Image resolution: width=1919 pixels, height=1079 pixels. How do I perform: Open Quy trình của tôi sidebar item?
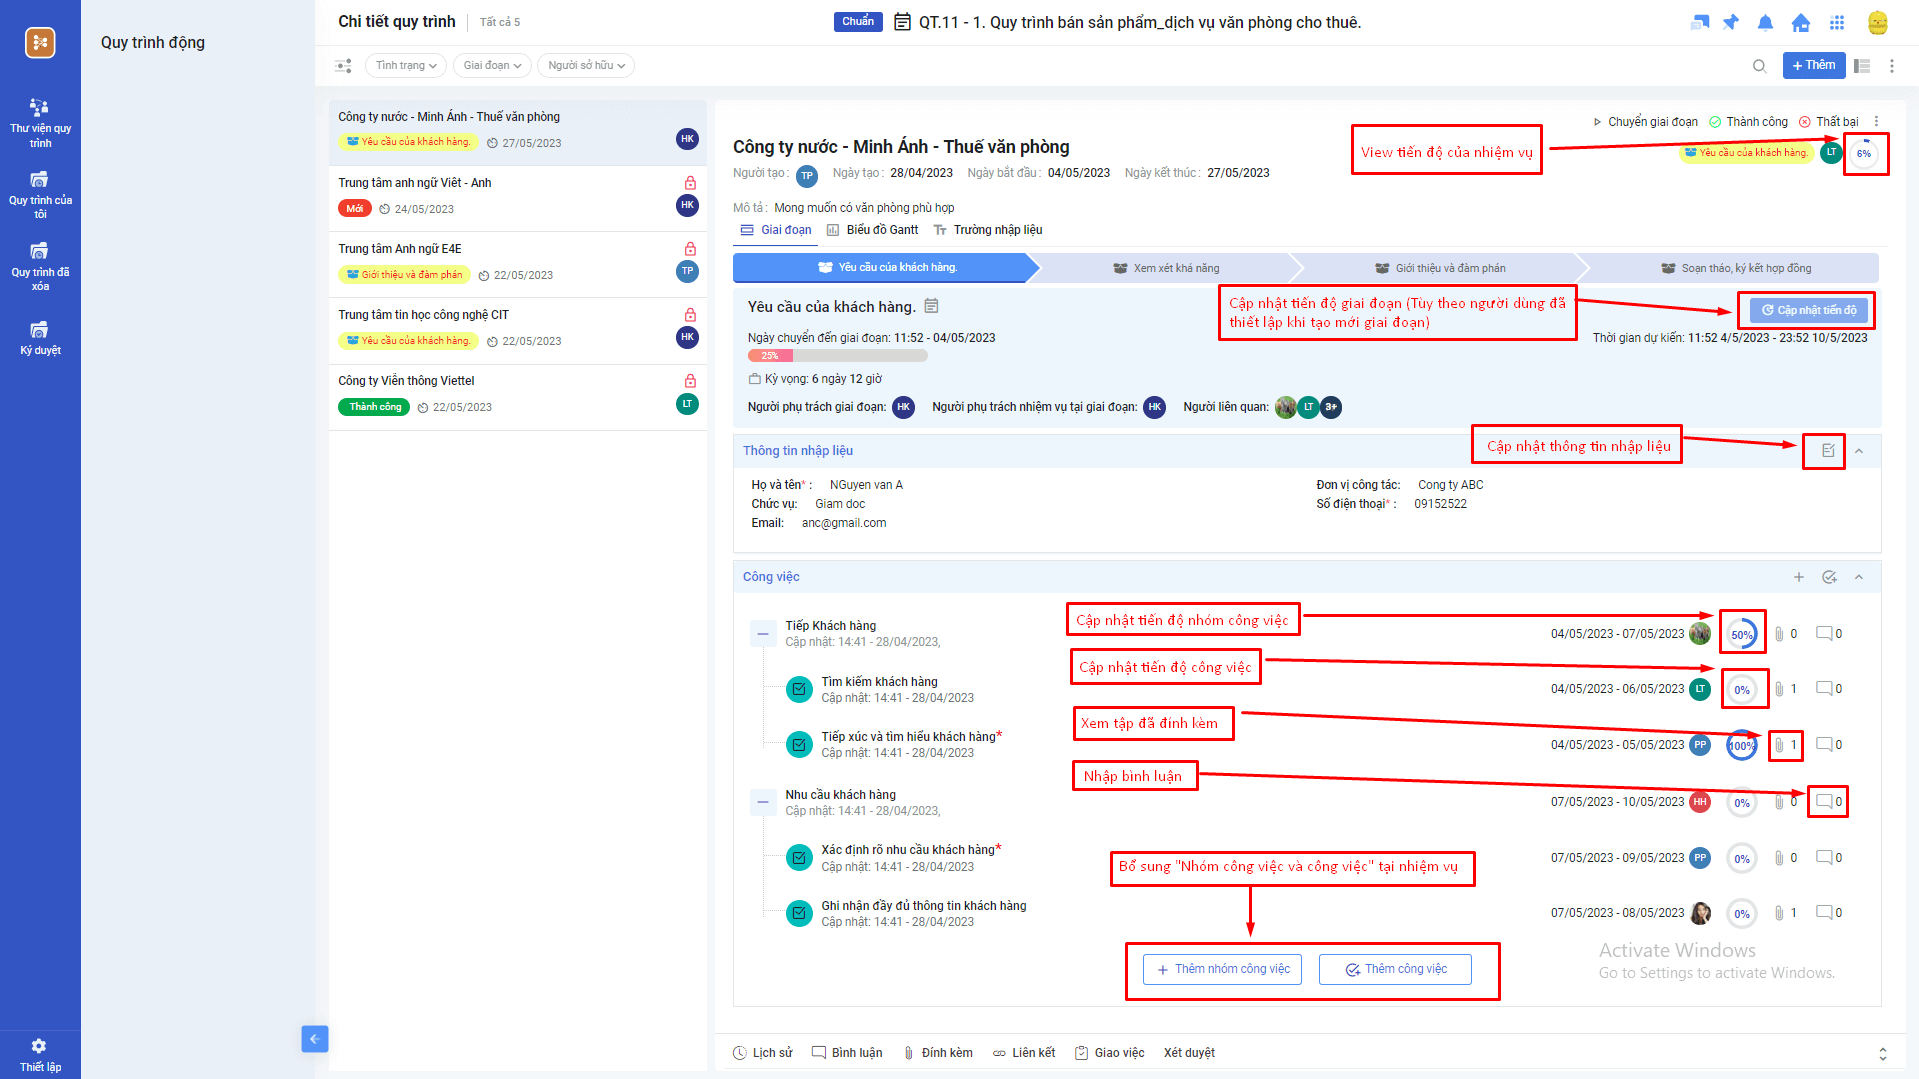[x=40, y=195]
